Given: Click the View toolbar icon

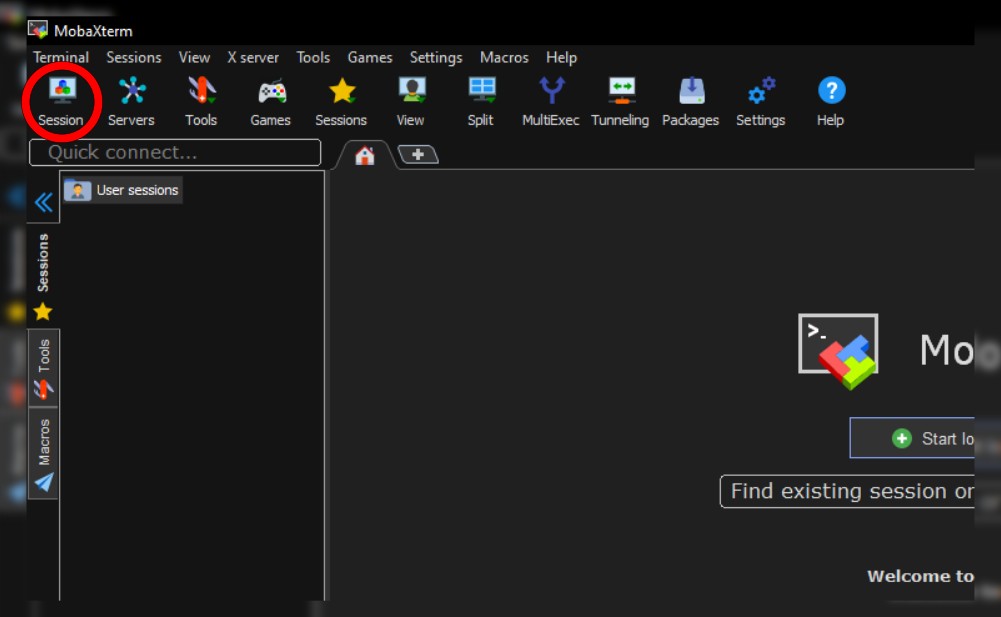Looking at the screenshot, I should click(x=410, y=102).
